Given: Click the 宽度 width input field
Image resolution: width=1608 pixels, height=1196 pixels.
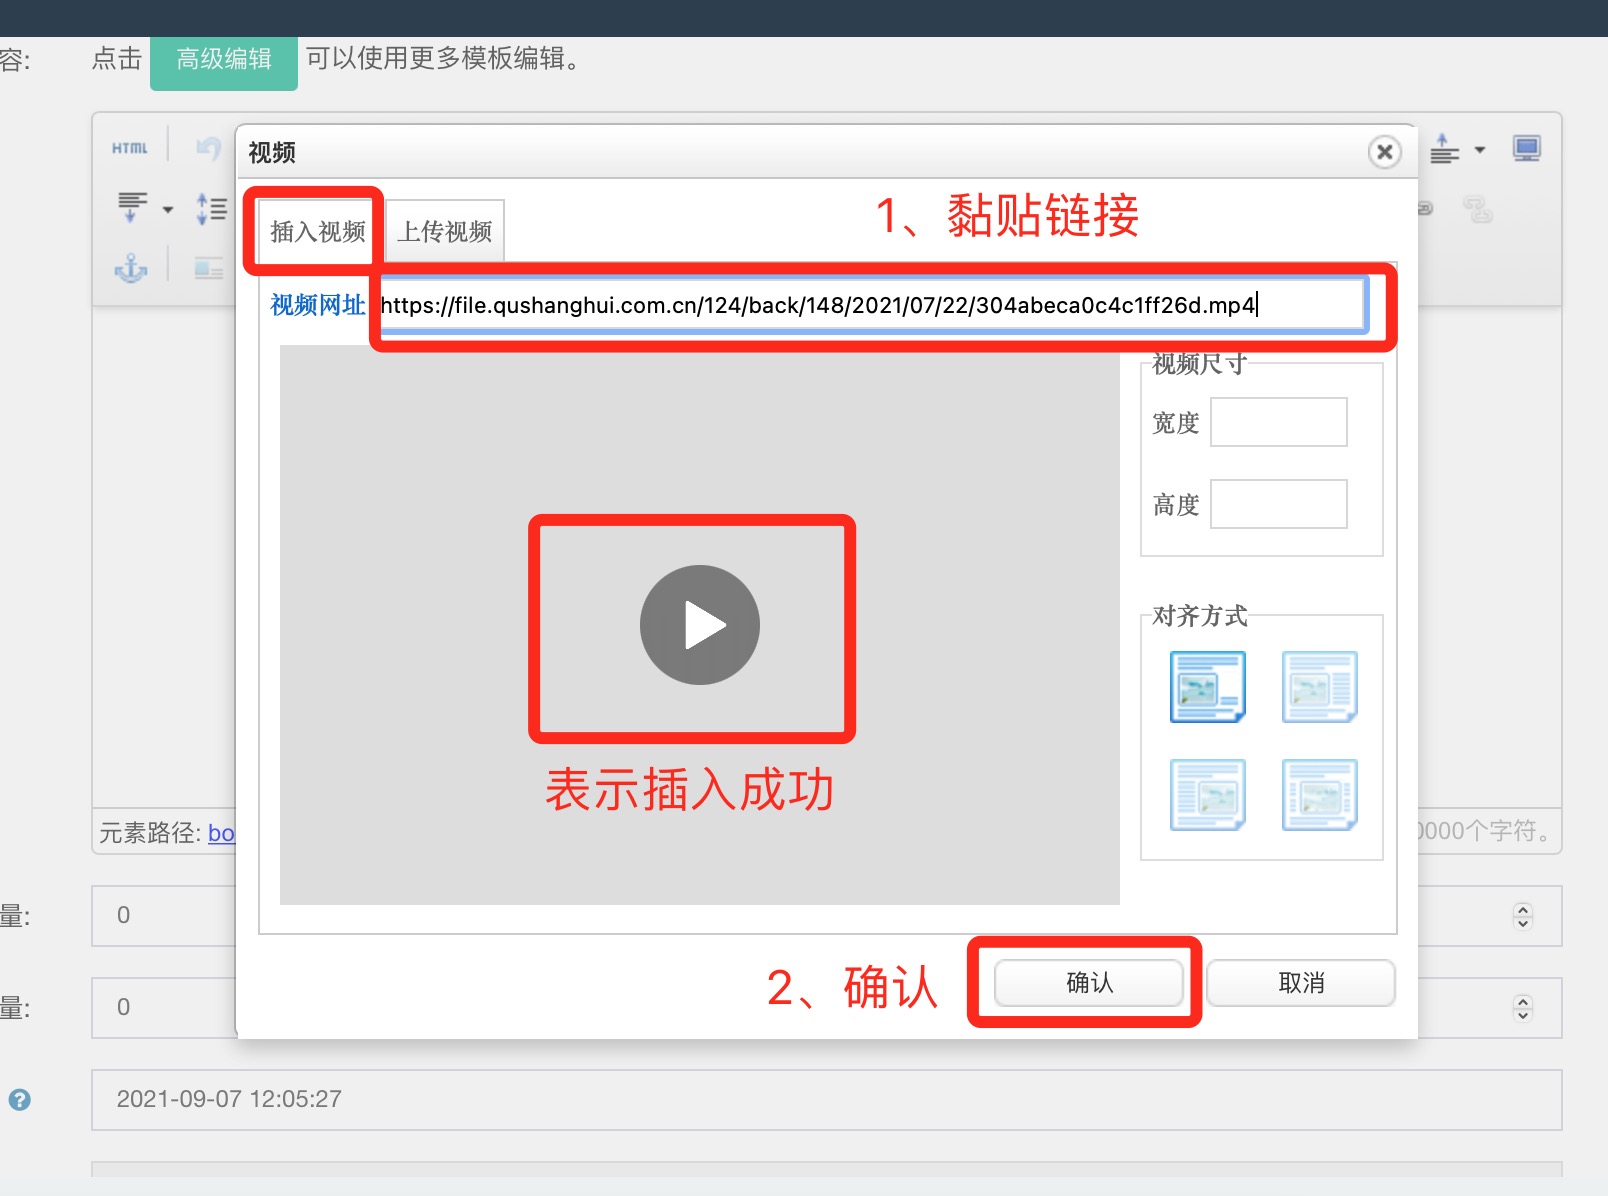Looking at the screenshot, I should [1278, 422].
